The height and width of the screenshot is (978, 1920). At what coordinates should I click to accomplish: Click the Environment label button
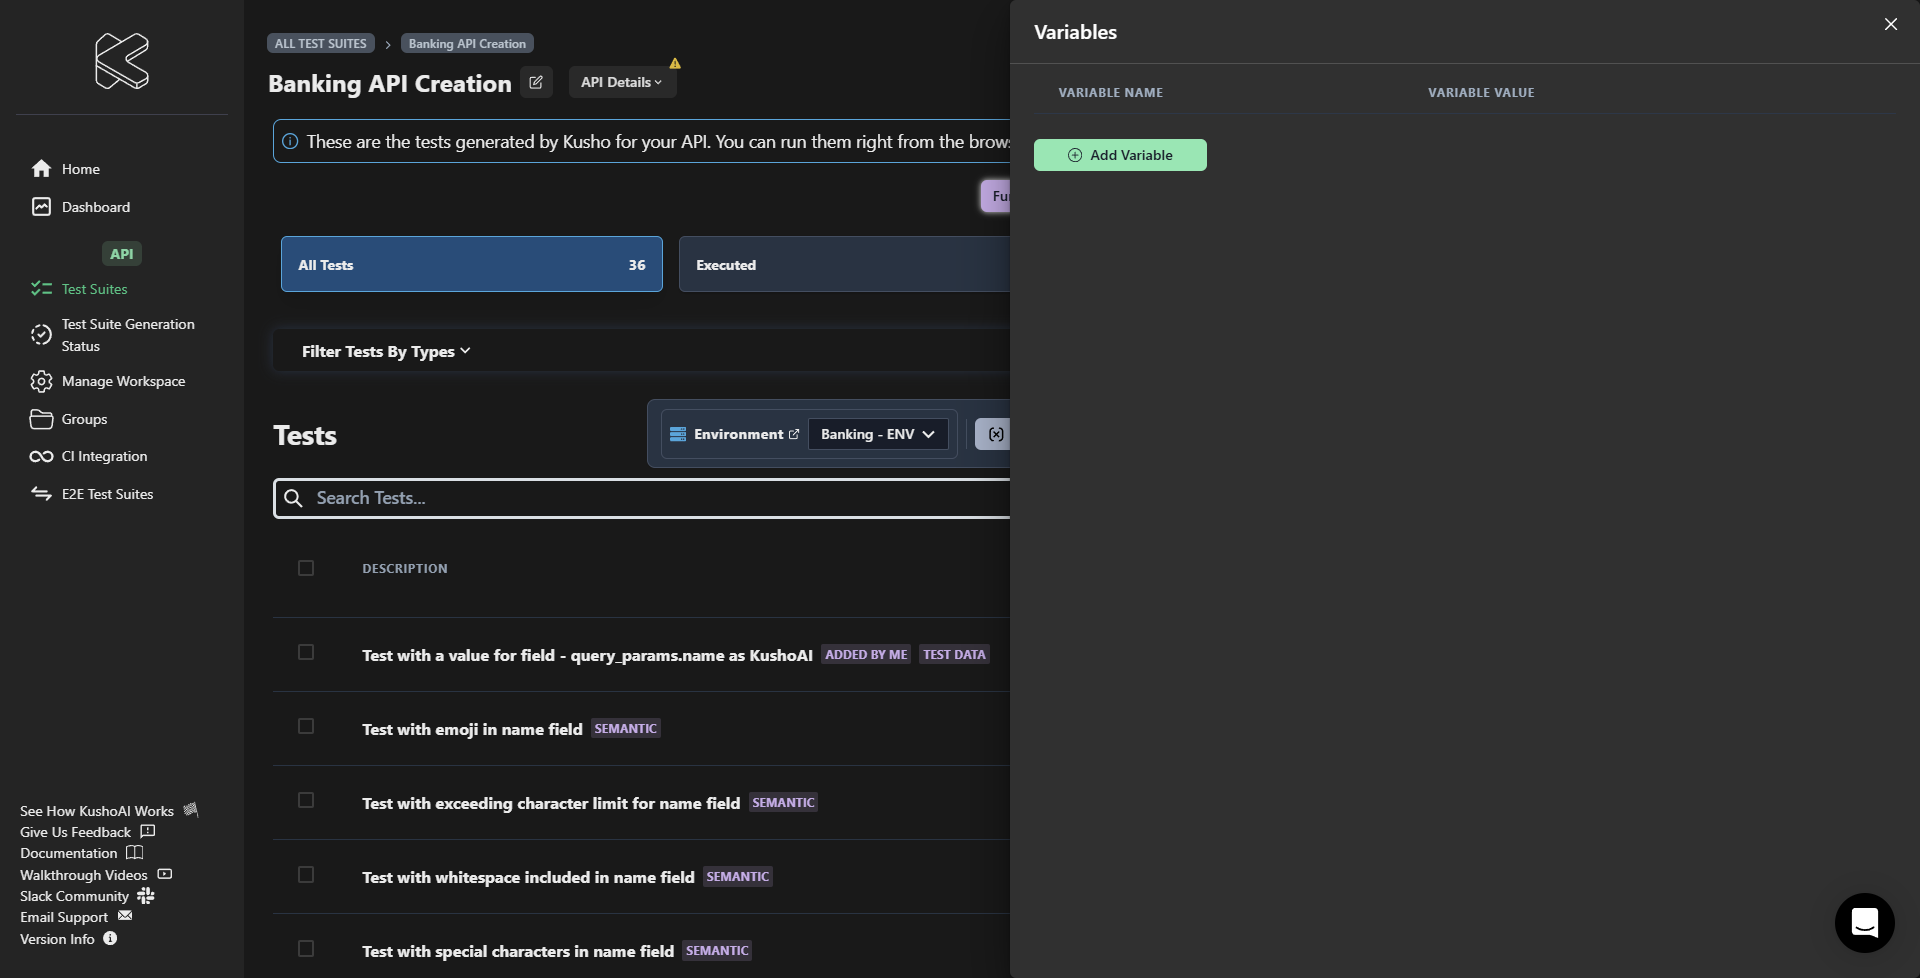[x=738, y=434]
